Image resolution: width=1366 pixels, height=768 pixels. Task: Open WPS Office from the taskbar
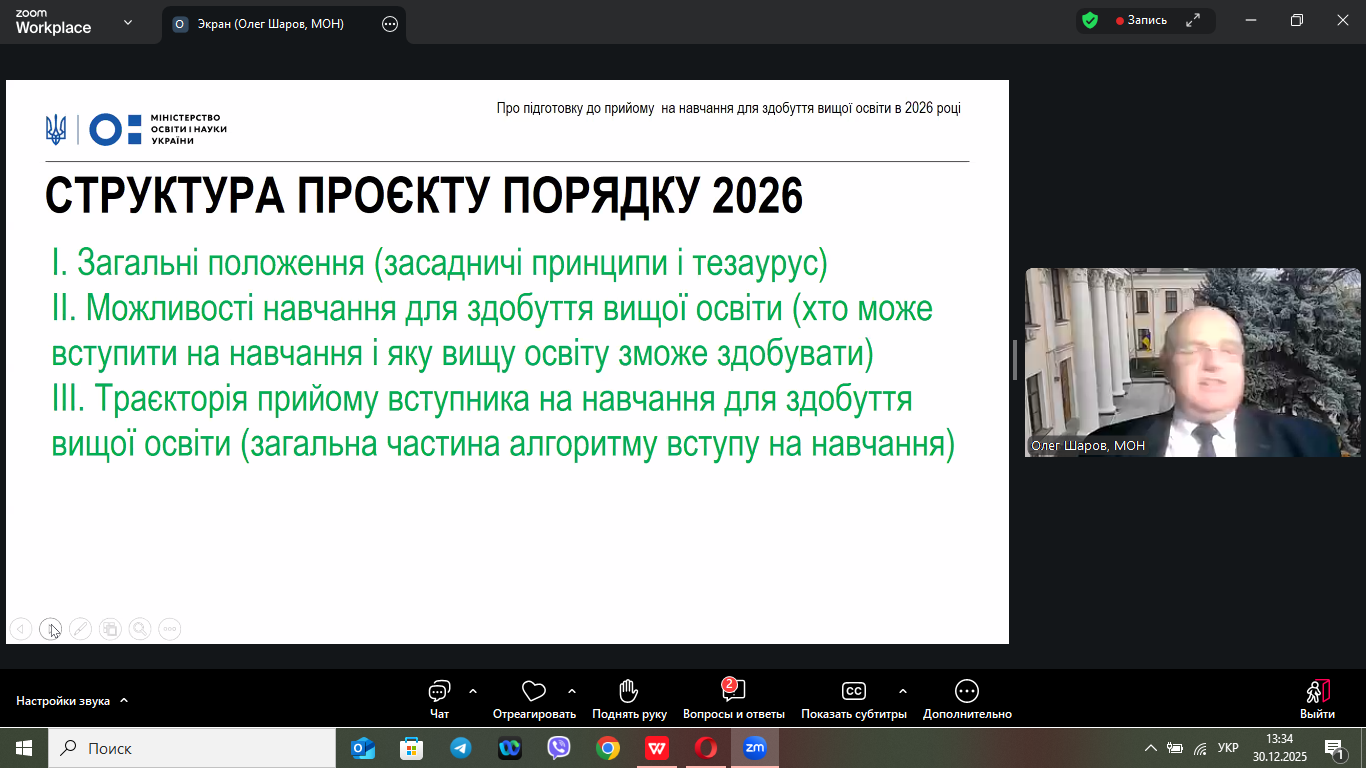tap(656, 748)
